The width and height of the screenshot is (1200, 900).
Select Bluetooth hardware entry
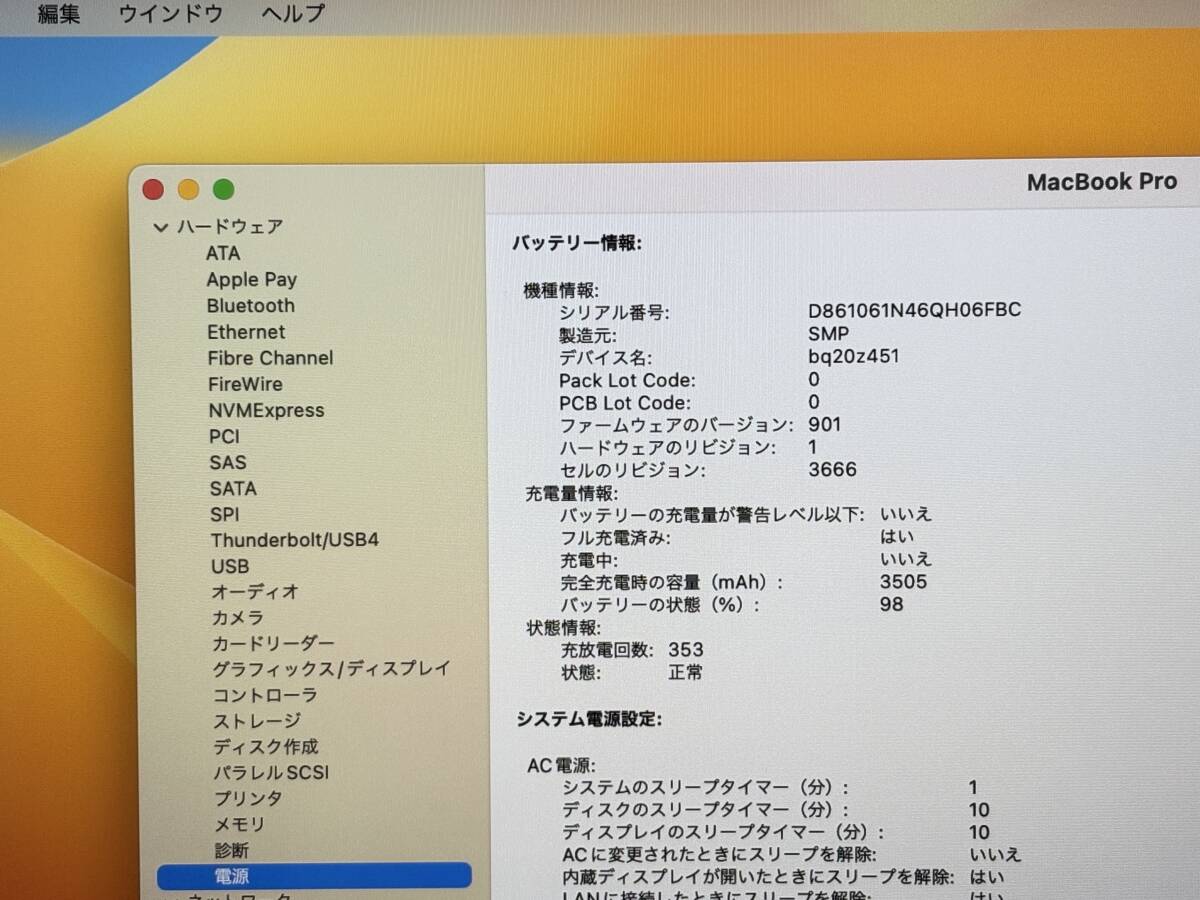[x=250, y=306]
